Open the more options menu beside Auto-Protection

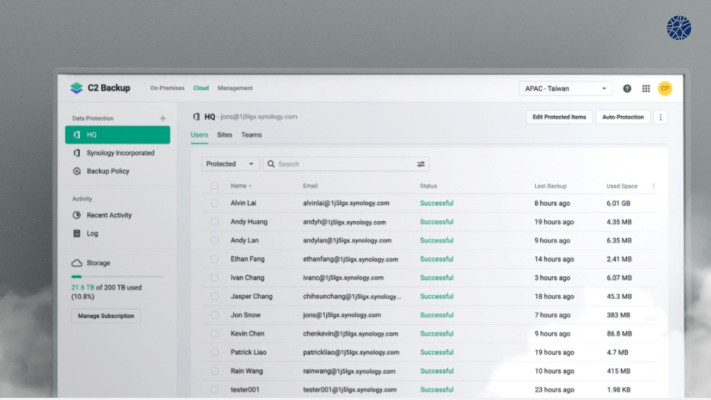coord(660,117)
